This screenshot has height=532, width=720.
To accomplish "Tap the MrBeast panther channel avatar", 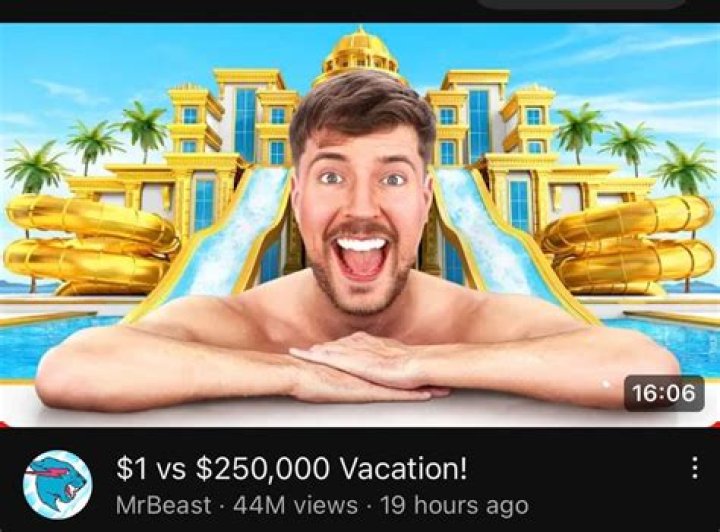I will [x=57, y=485].
